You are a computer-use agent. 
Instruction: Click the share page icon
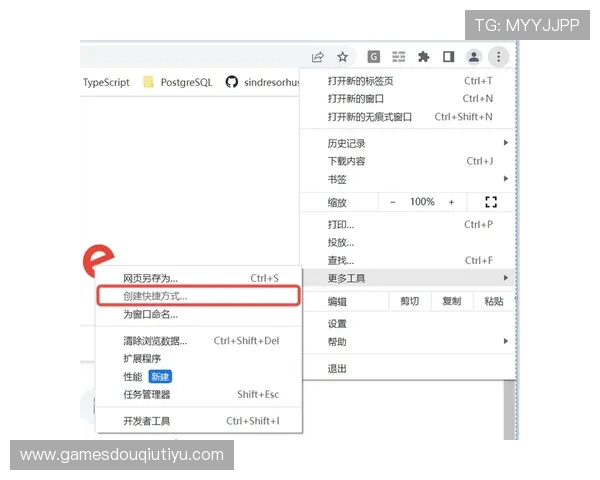[x=318, y=57]
